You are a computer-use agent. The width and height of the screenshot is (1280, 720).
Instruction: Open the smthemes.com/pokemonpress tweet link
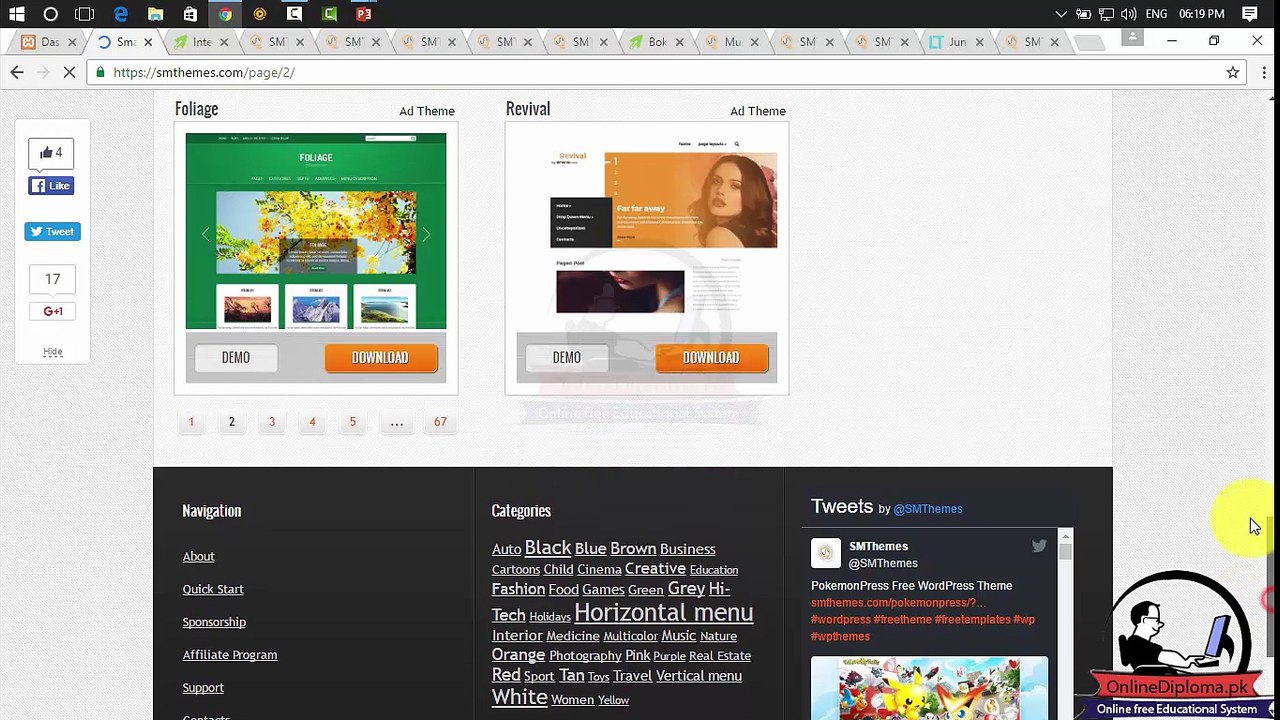click(897, 603)
